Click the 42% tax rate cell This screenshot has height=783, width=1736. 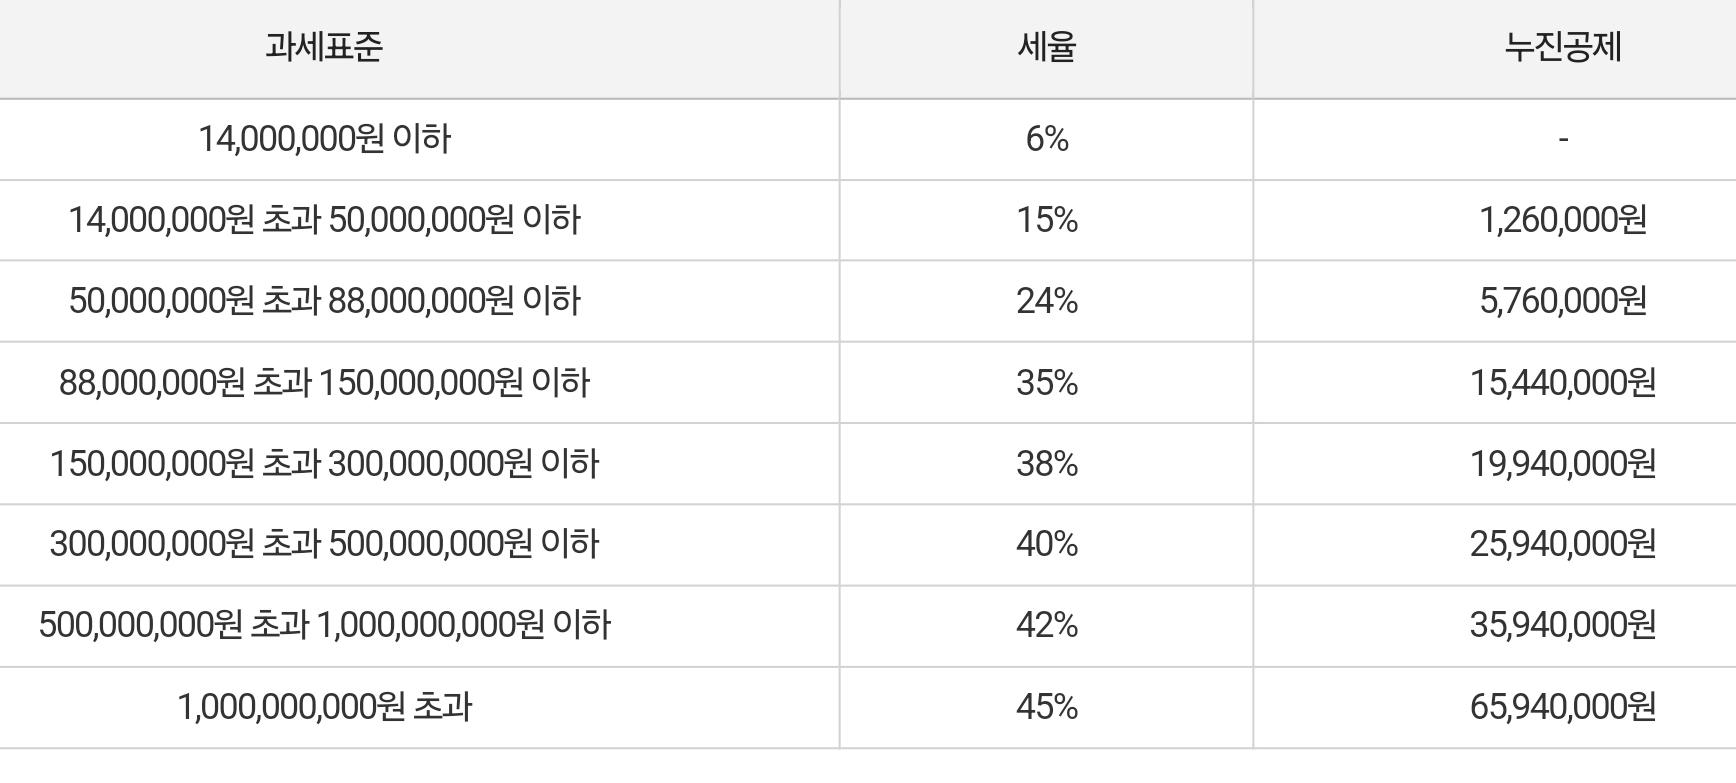[1046, 625]
